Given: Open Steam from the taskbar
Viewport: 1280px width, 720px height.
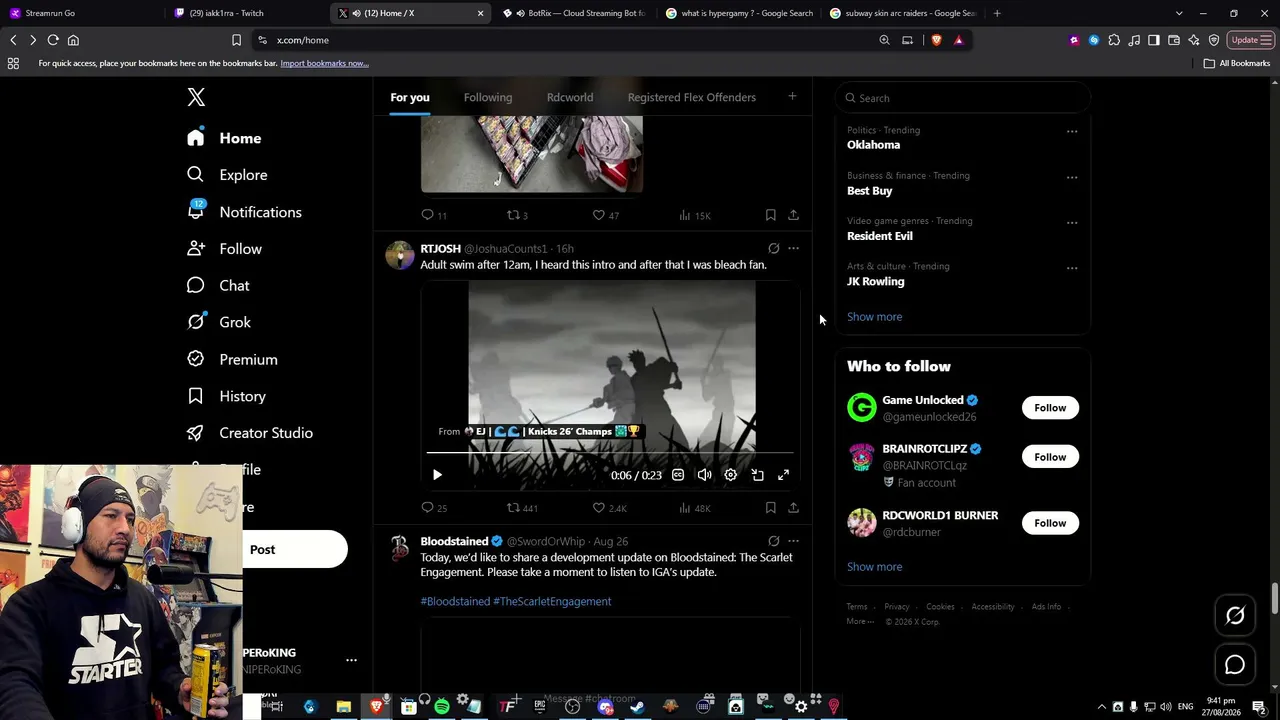Looking at the screenshot, I should click(x=637, y=707).
